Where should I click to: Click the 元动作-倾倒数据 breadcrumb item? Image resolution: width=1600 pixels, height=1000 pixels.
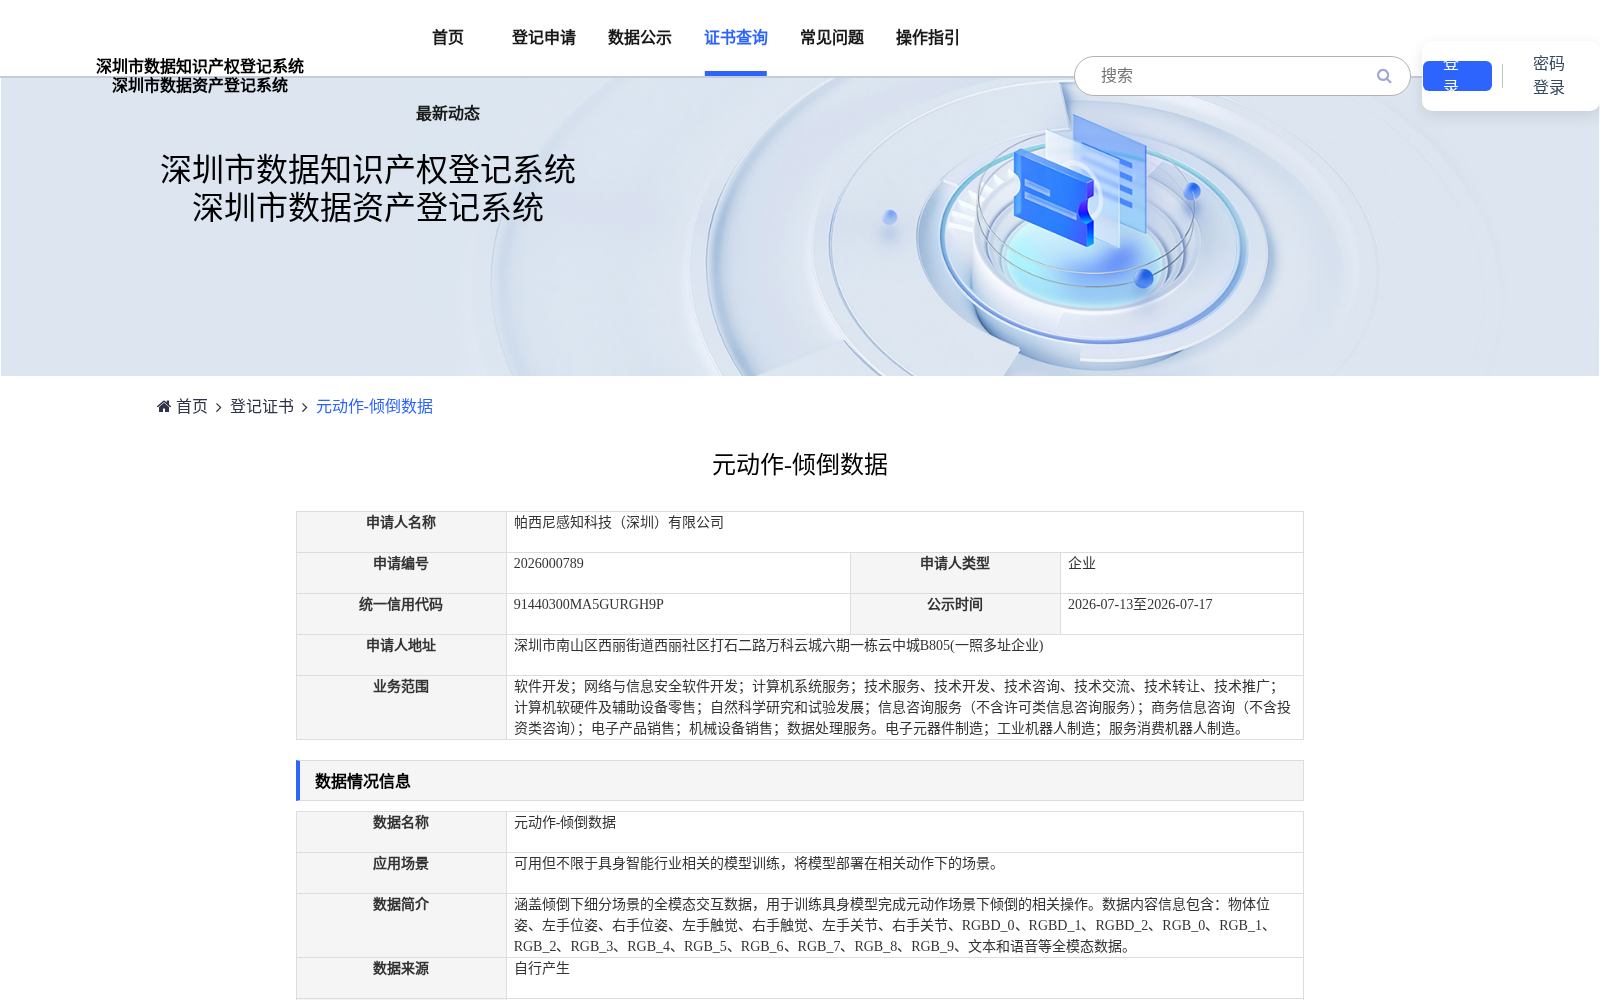(374, 406)
